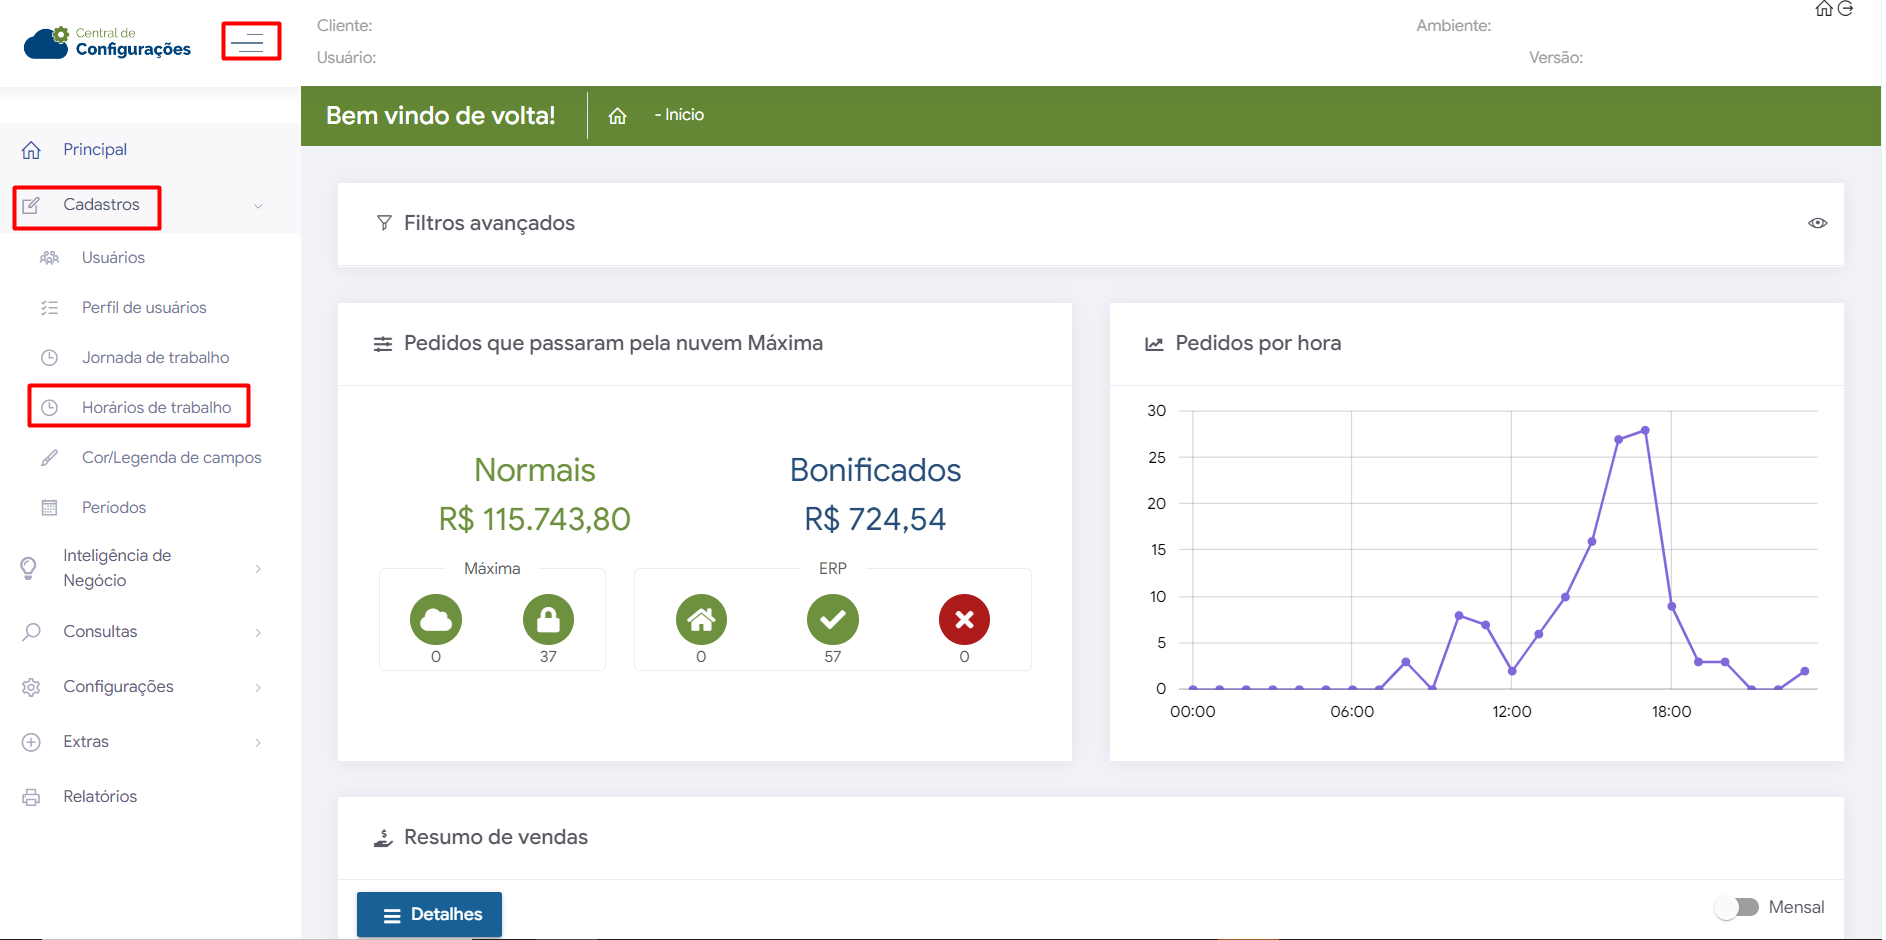Toggle the sidebar with the hamburger menu icon
Viewport: 1886px width, 940px height.
tap(246, 42)
